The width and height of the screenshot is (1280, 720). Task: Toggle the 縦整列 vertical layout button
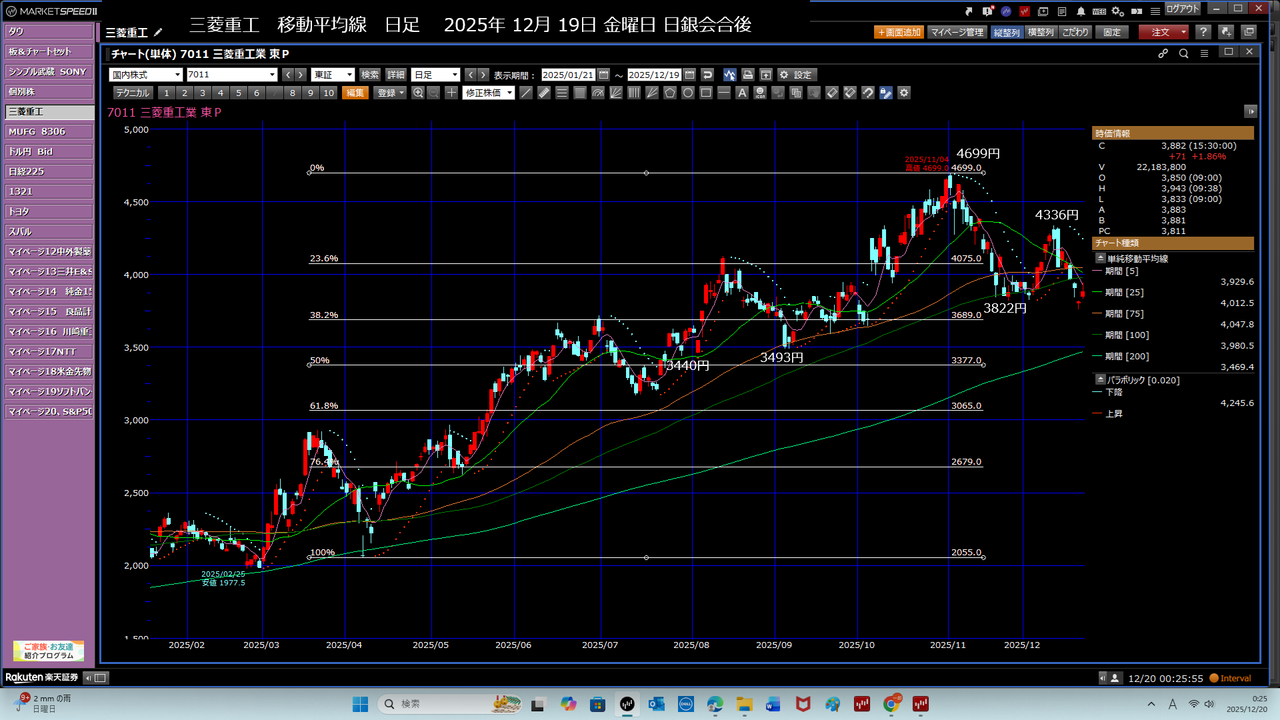(x=1007, y=32)
